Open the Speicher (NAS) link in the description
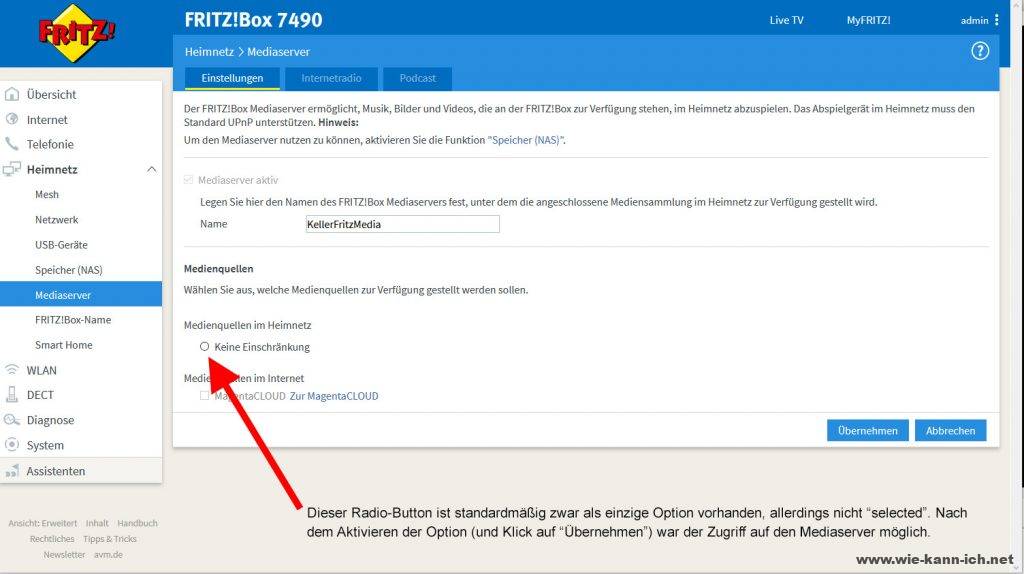This screenshot has height=574, width=1024. pyautogui.click(x=526, y=141)
